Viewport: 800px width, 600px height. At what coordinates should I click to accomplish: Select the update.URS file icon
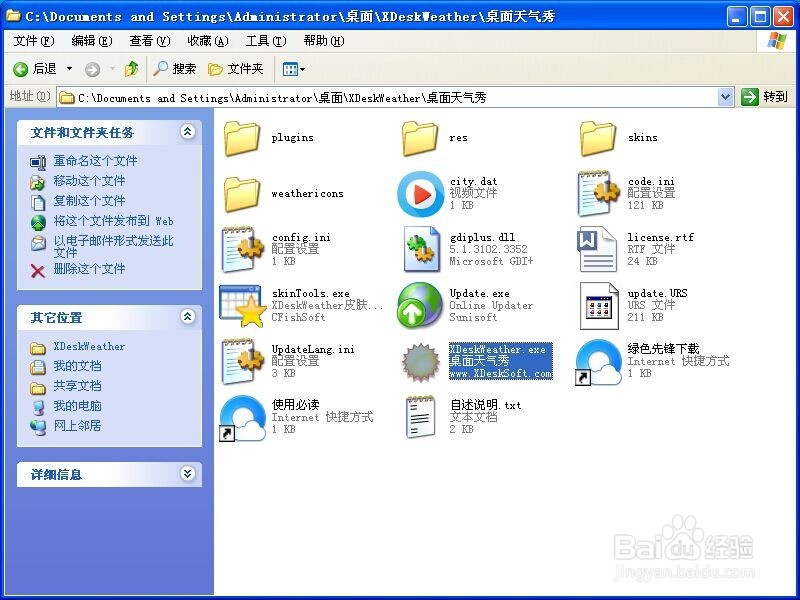click(x=598, y=306)
